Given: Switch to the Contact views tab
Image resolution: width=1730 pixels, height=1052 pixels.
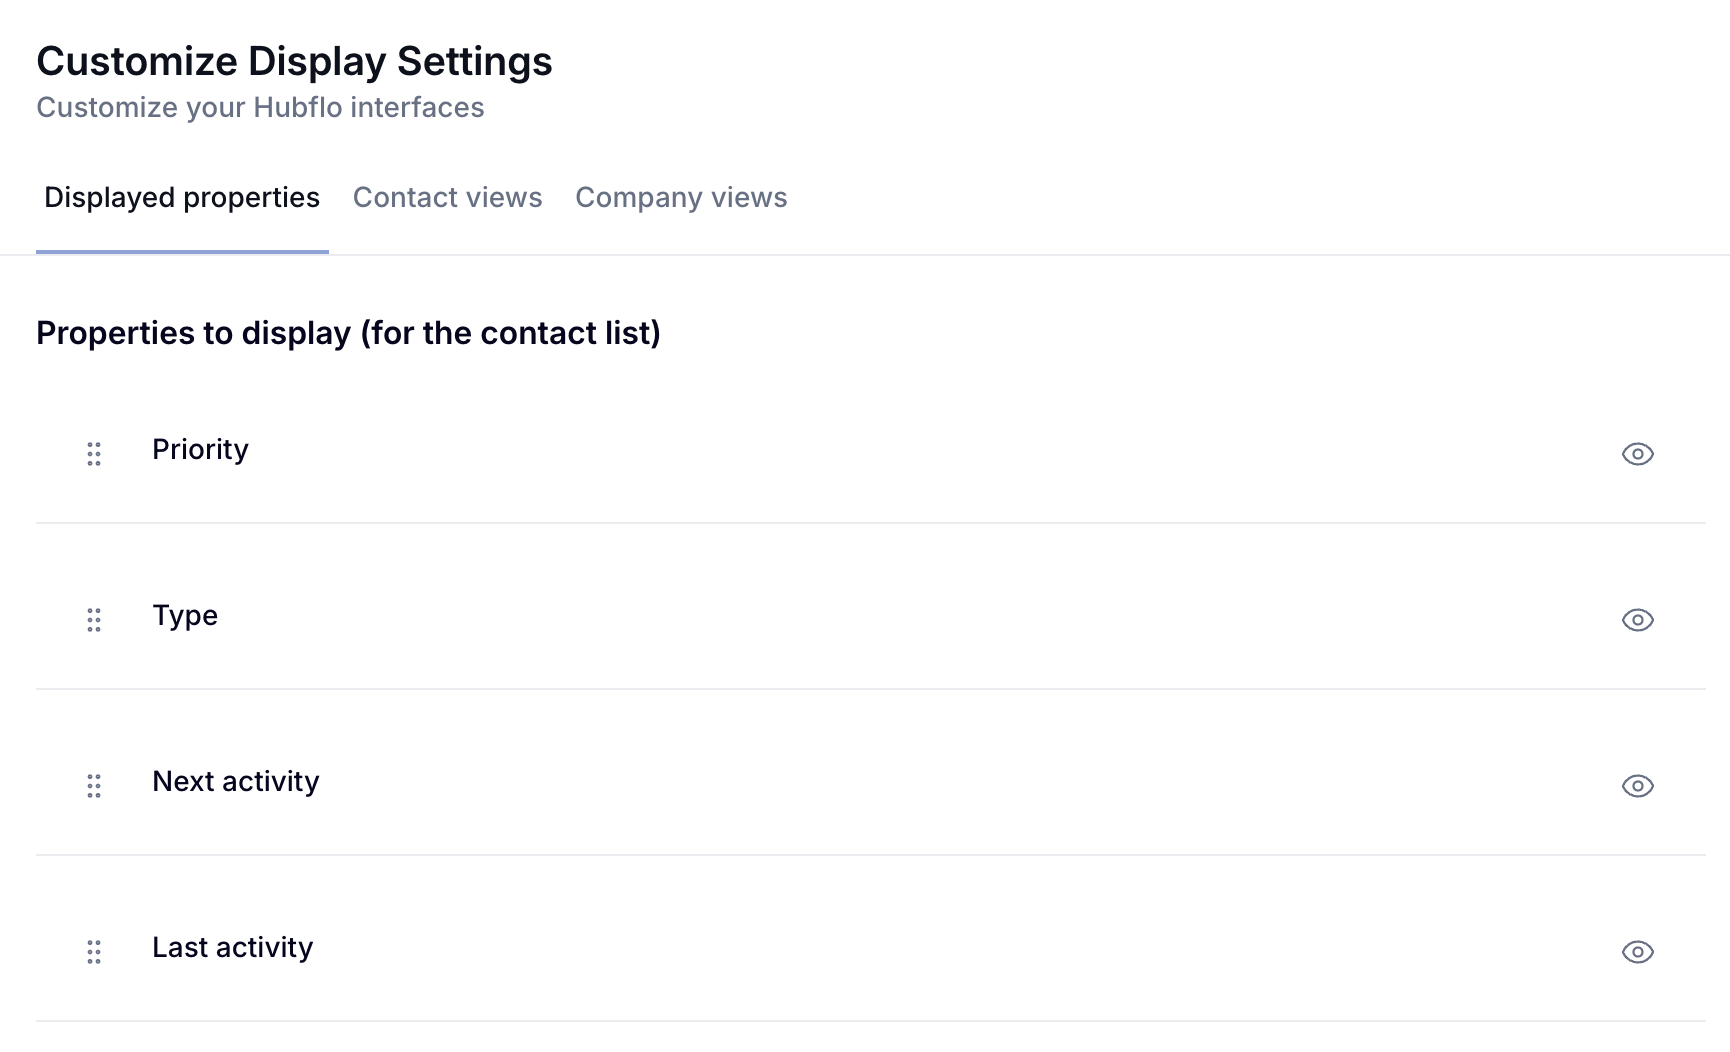Looking at the screenshot, I should point(447,197).
